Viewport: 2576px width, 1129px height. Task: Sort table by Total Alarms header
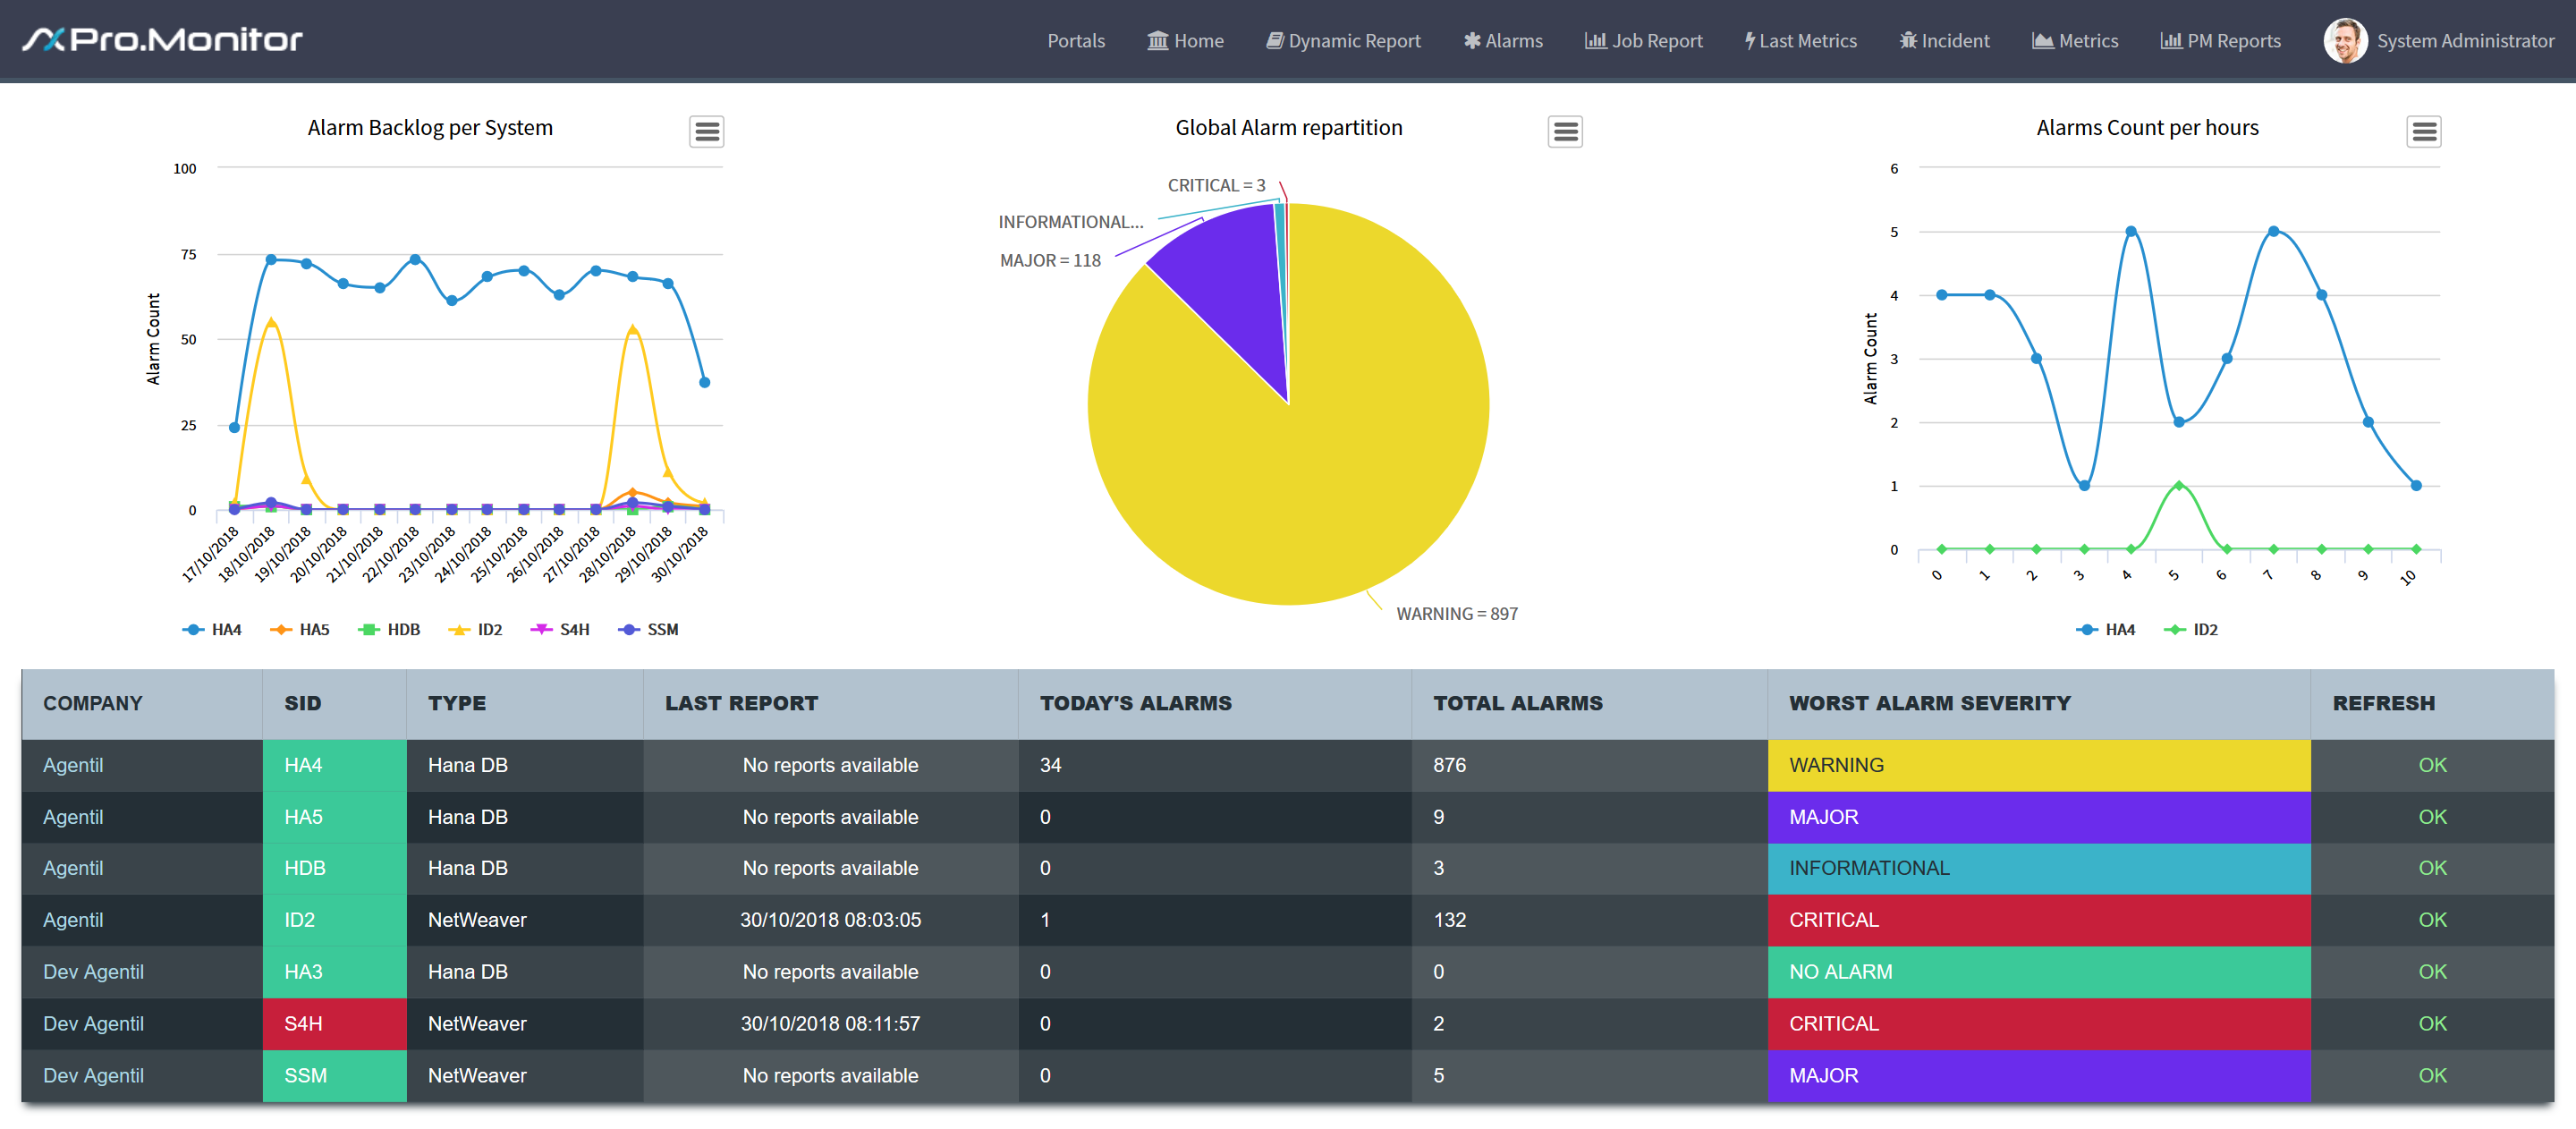coord(1517,703)
